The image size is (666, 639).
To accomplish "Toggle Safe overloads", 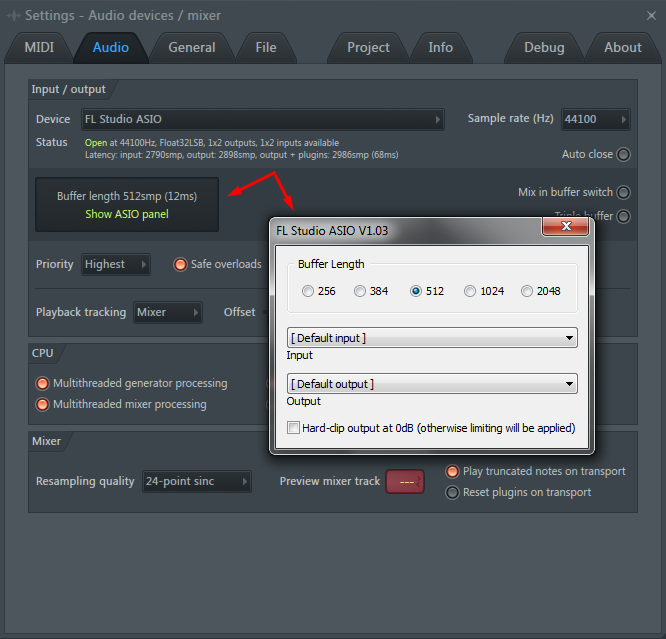I will click(x=180, y=264).
